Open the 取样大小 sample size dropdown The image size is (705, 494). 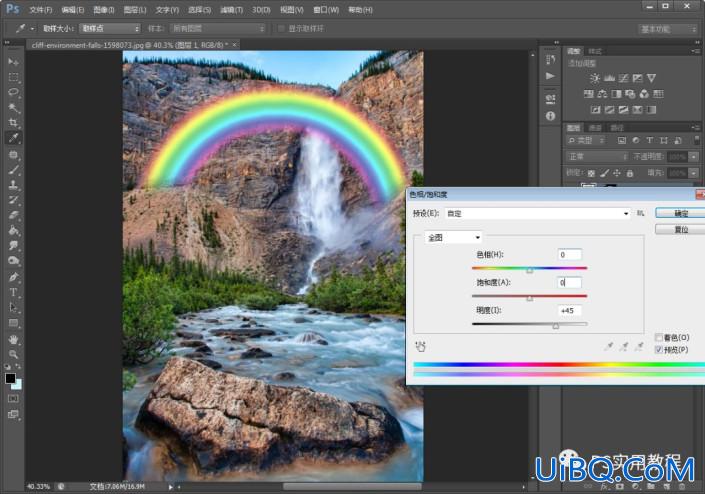[110, 29]
